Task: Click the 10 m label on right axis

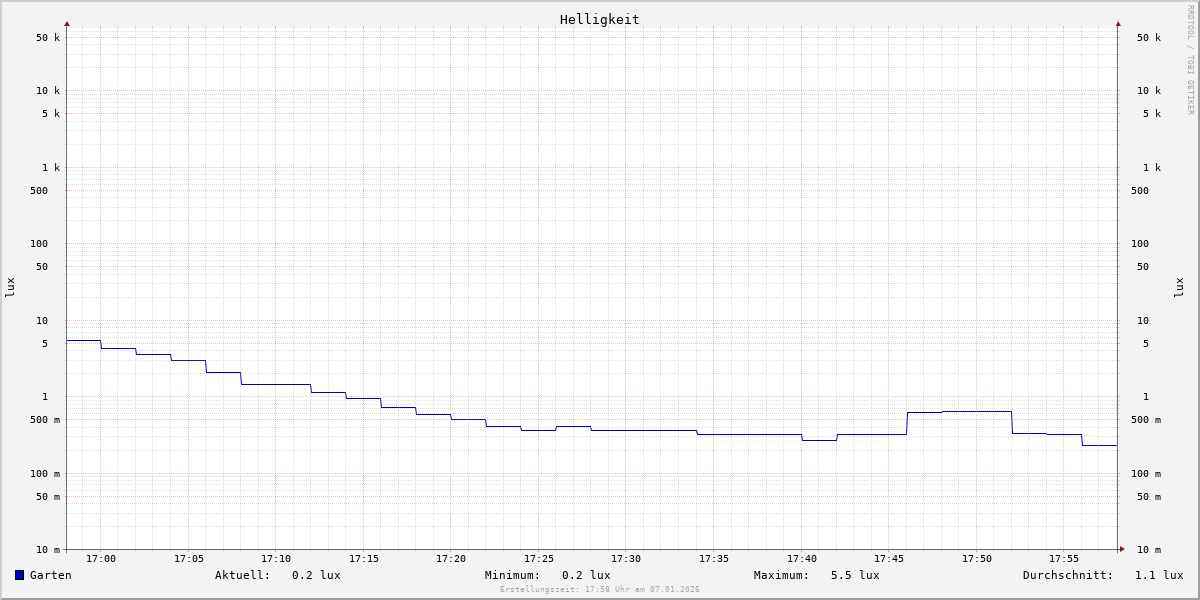Action: click(x=1149, y=550)
